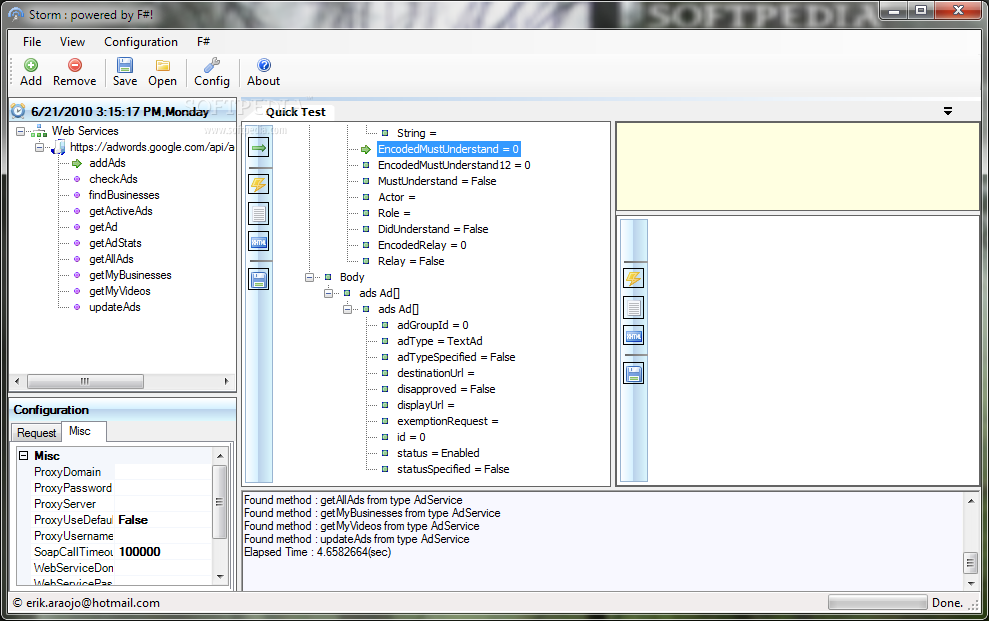989x621 pixels.
Task: Click the Add toolbar button
Action: click(30, 73)
